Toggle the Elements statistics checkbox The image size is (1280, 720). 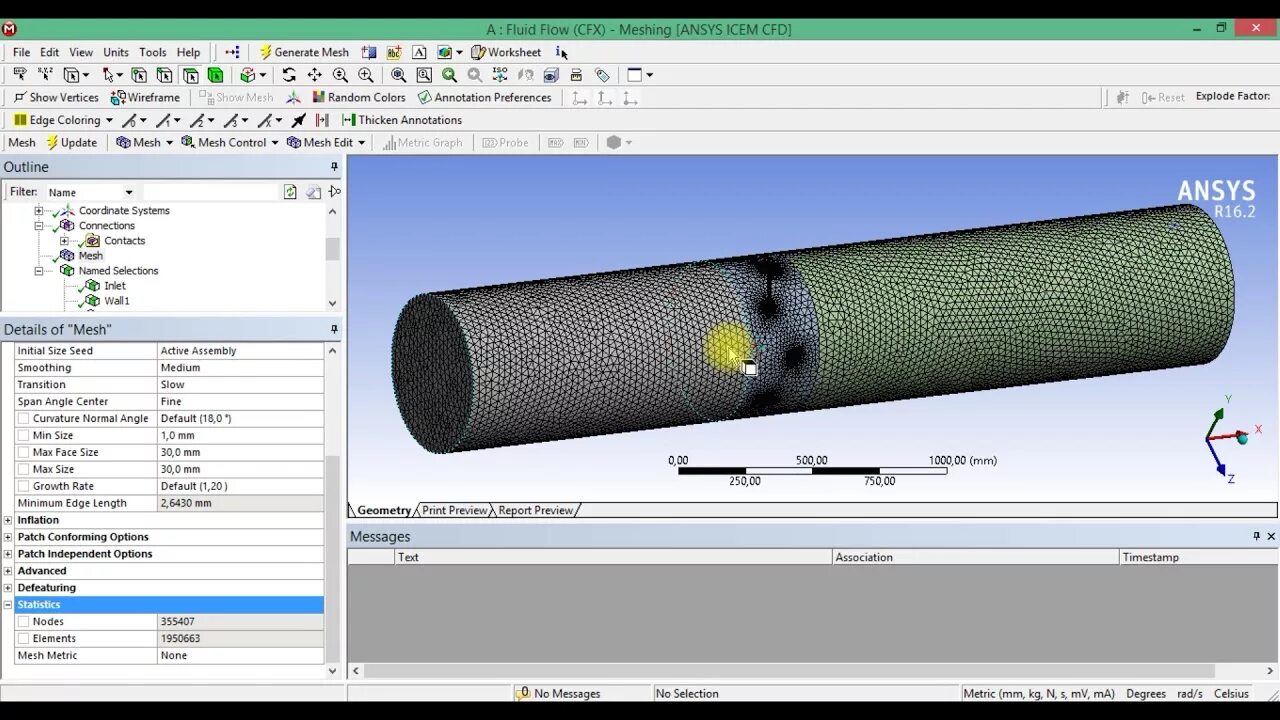click(23, 638)
